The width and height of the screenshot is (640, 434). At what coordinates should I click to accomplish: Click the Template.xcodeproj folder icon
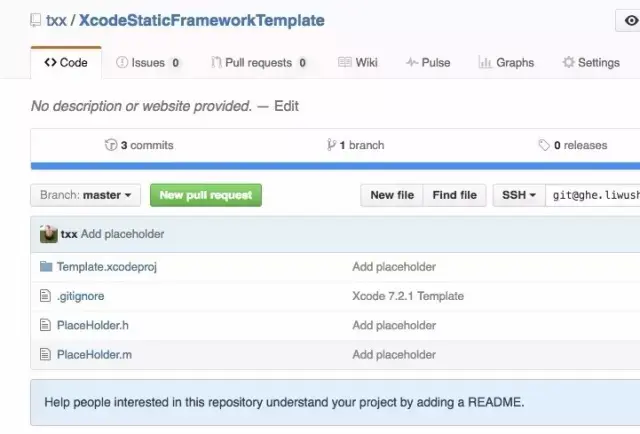[x=45, y=267]
